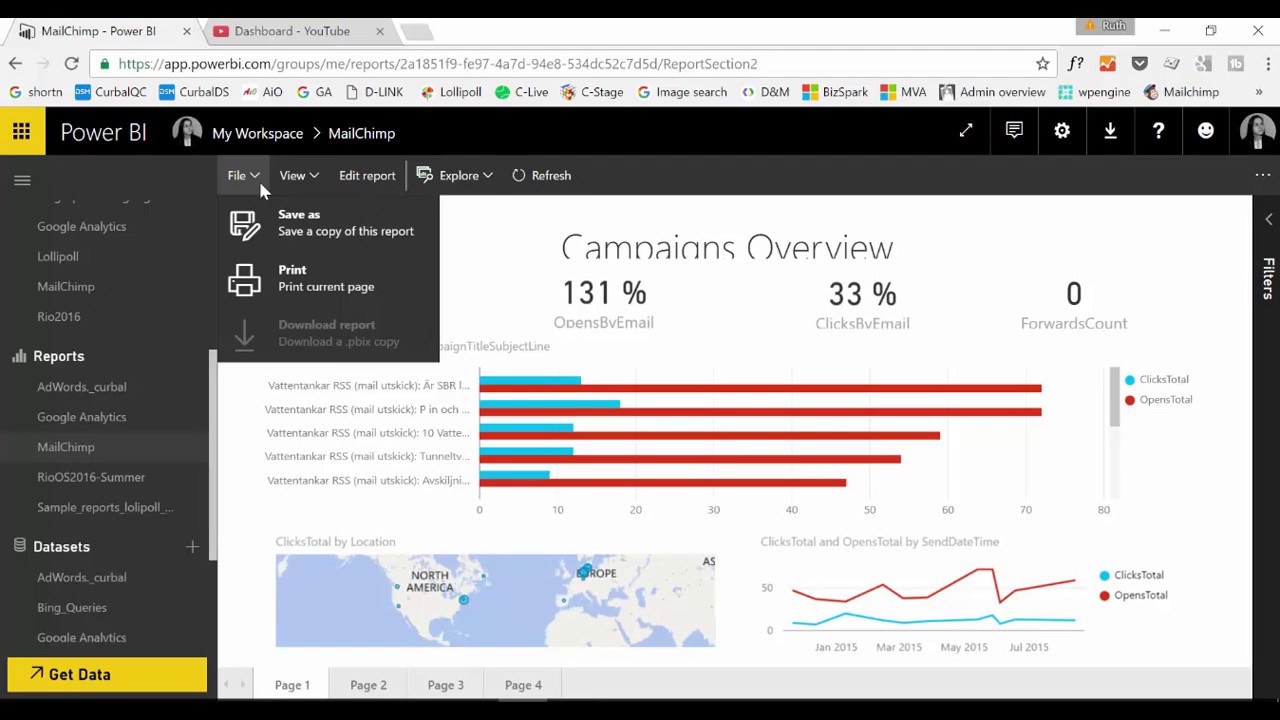Viewport: 1280px width, 720px height.
Task: Open Bing_Queries dataset
Action: pyautogui.click(x=72, y=607)
